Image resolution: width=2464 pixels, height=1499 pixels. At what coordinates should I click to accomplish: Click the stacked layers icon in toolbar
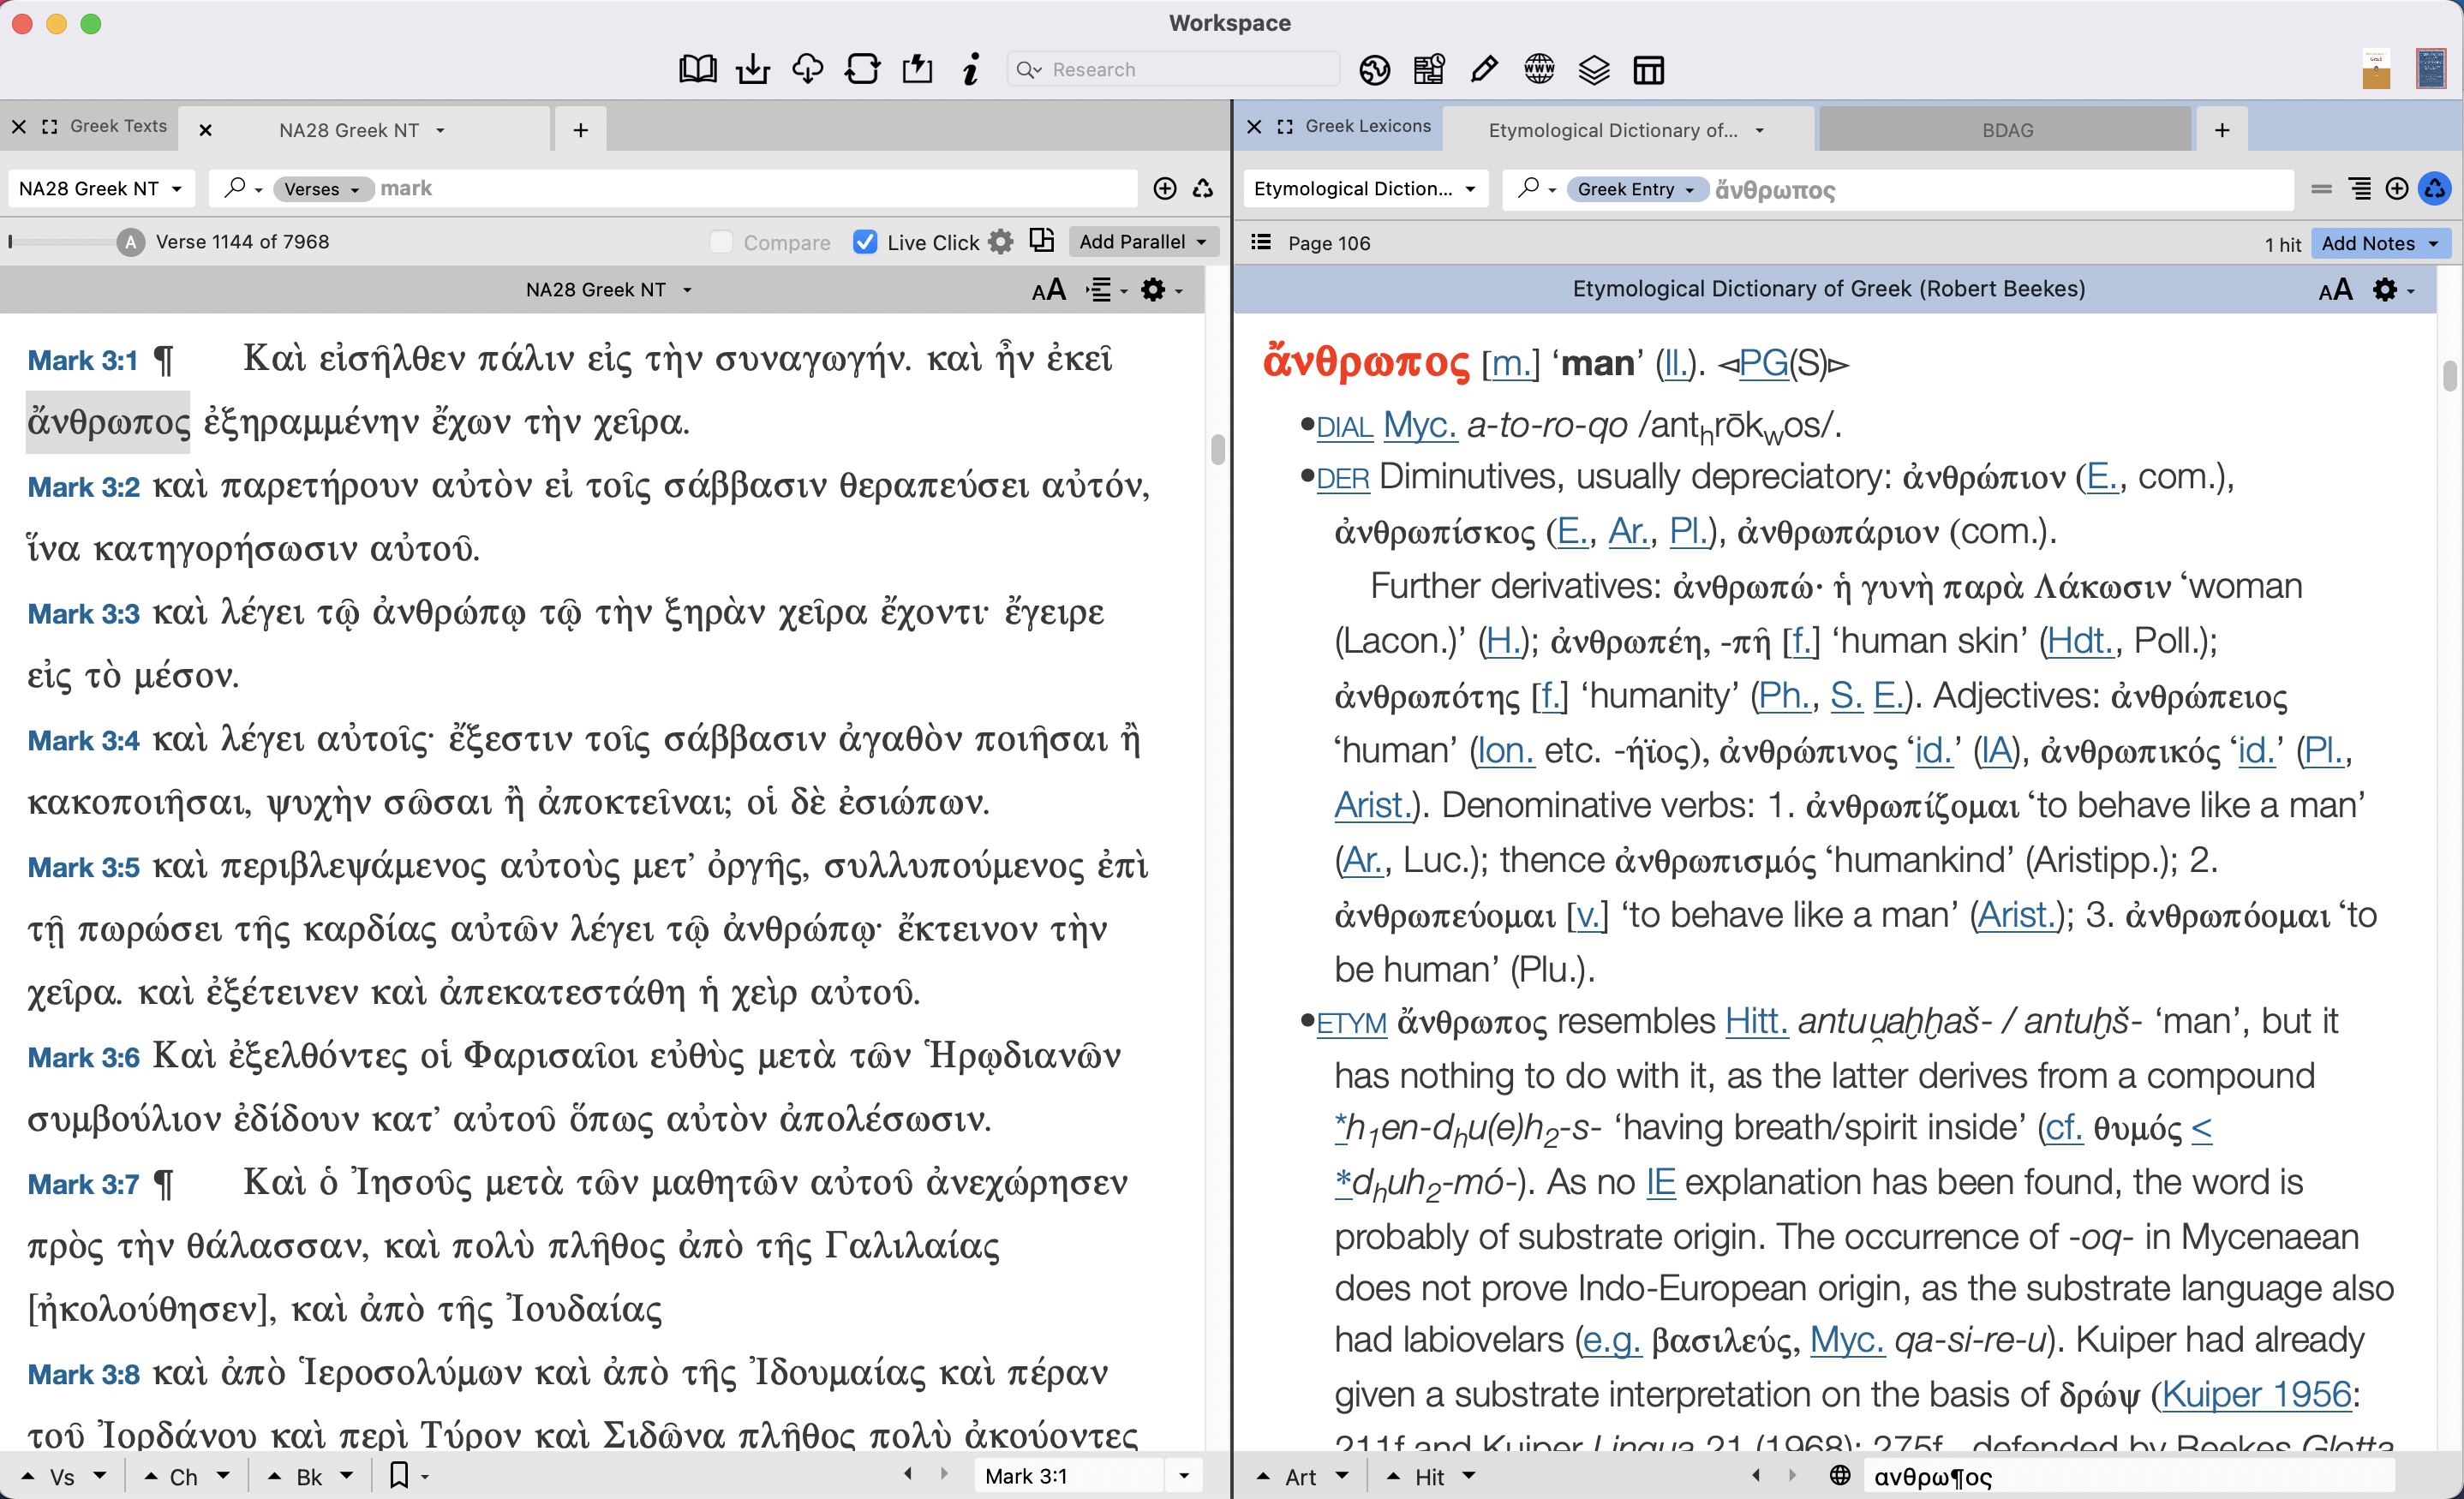coord(1594,69)
